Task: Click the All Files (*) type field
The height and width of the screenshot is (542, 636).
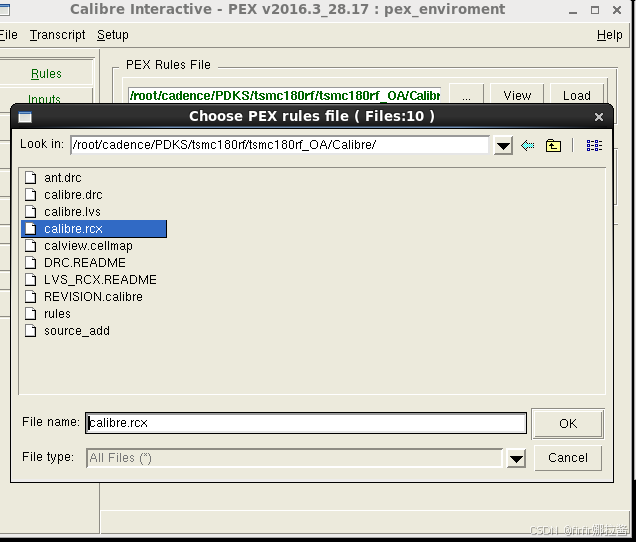Action: pyautogui.click(x=294, y=458)
